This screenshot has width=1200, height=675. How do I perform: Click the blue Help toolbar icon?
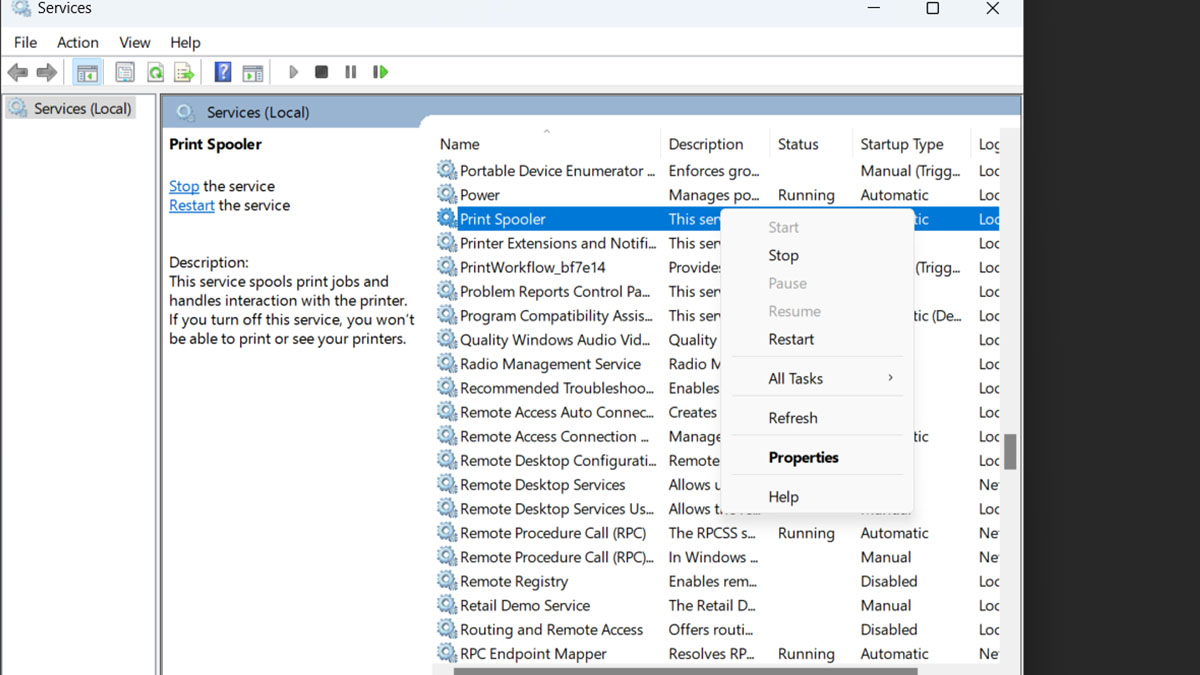click(x=223, y=72)
